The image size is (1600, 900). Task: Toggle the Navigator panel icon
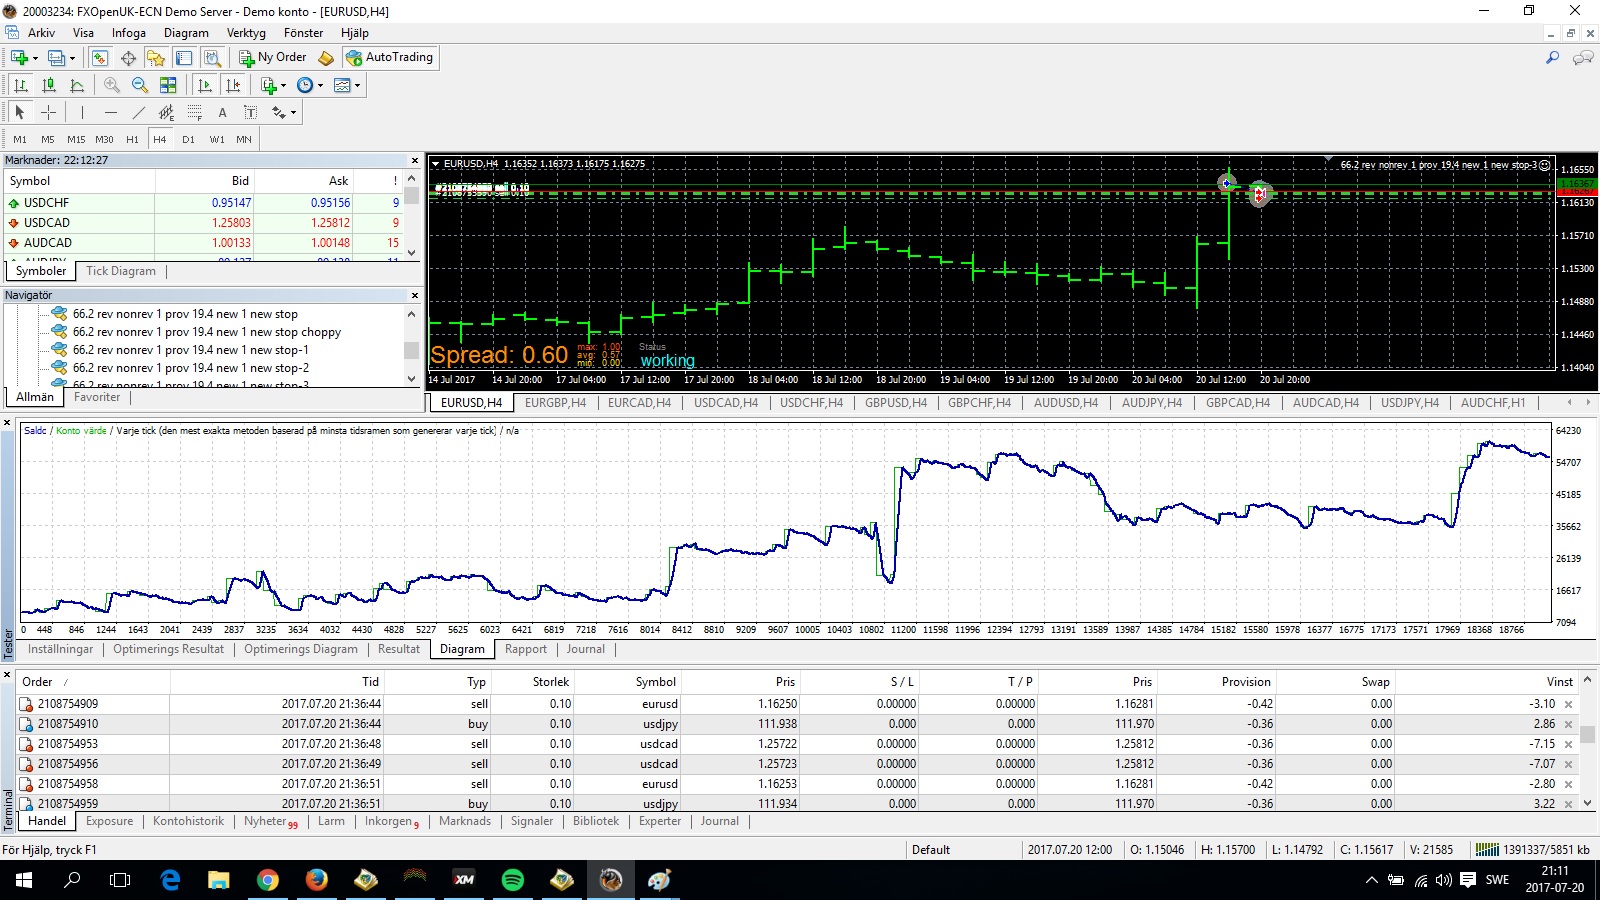pyautogui.click(x=156, y=58)
